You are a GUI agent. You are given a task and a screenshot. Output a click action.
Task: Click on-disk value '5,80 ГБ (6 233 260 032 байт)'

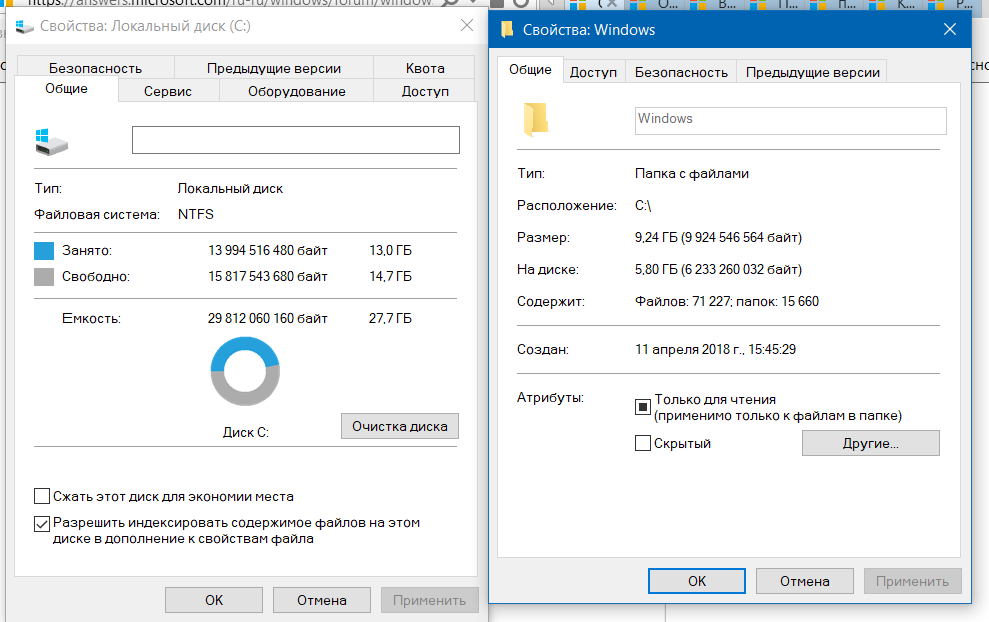(x=718, y=270)
